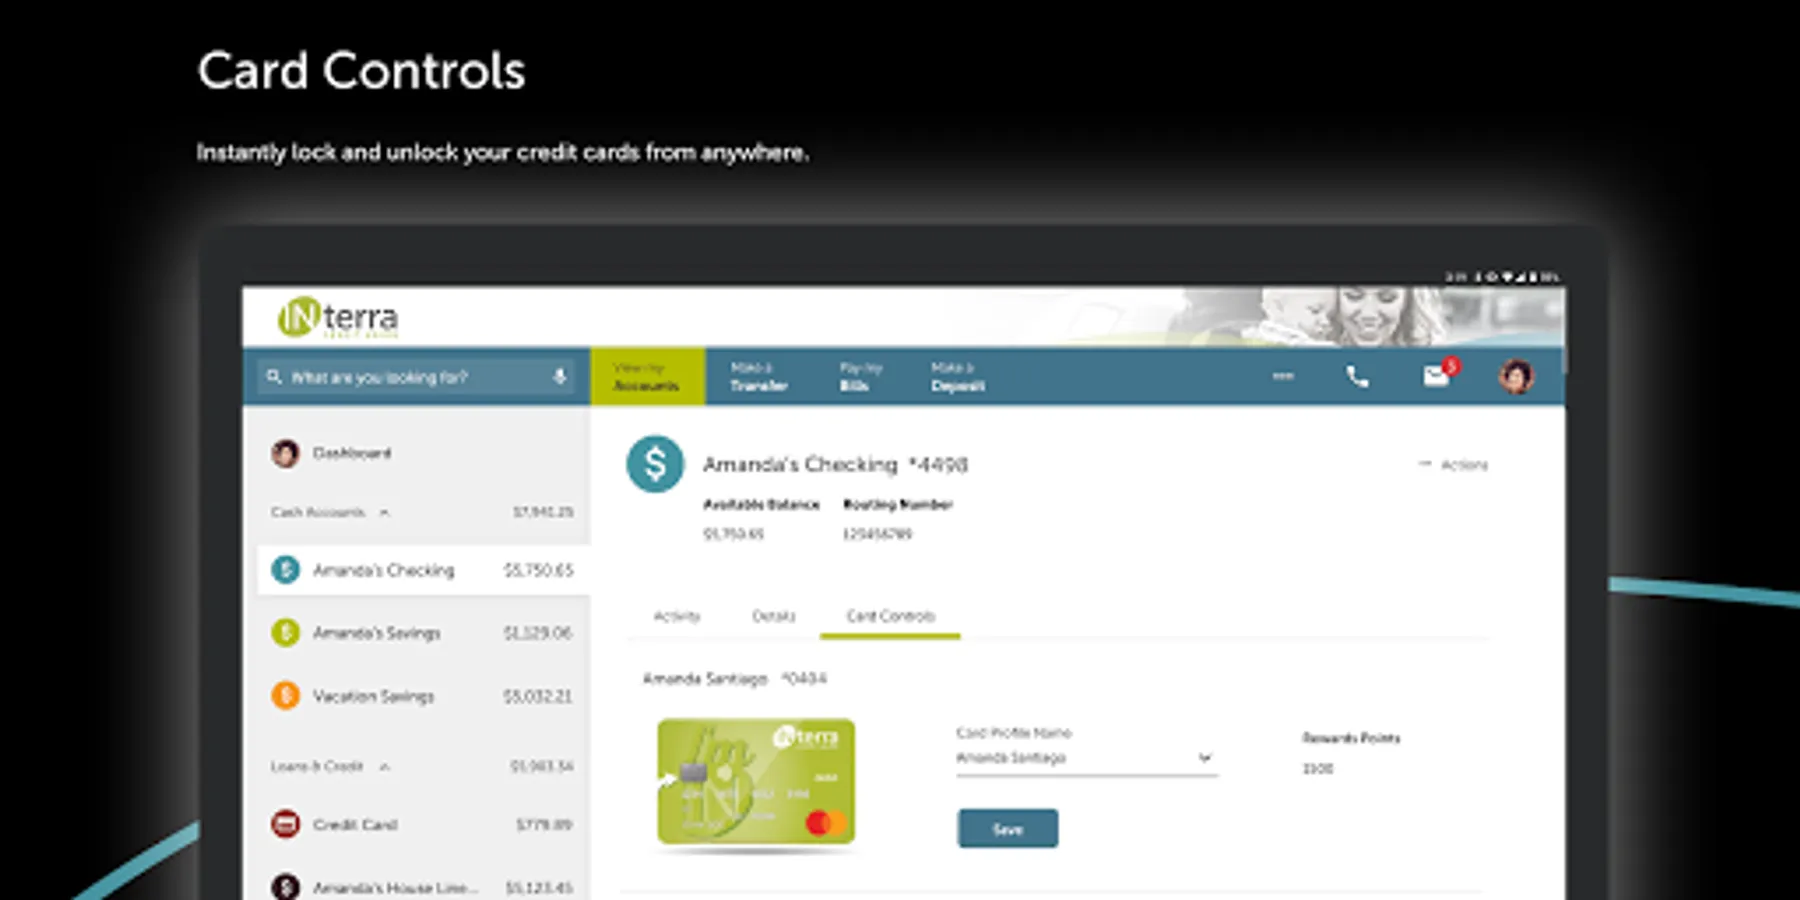
Task: Click the Save button
Action: pyautogui.click(x=1008, y=829)
